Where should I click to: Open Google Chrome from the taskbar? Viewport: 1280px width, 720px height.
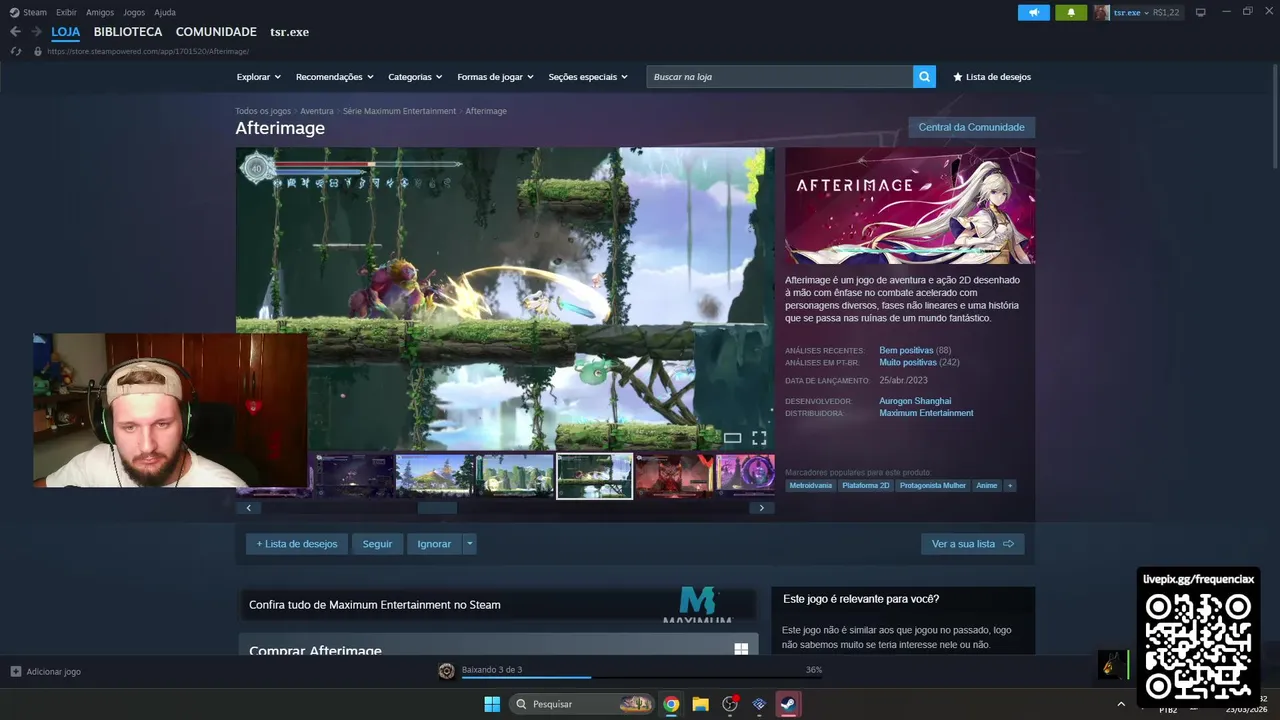[671, 704]
